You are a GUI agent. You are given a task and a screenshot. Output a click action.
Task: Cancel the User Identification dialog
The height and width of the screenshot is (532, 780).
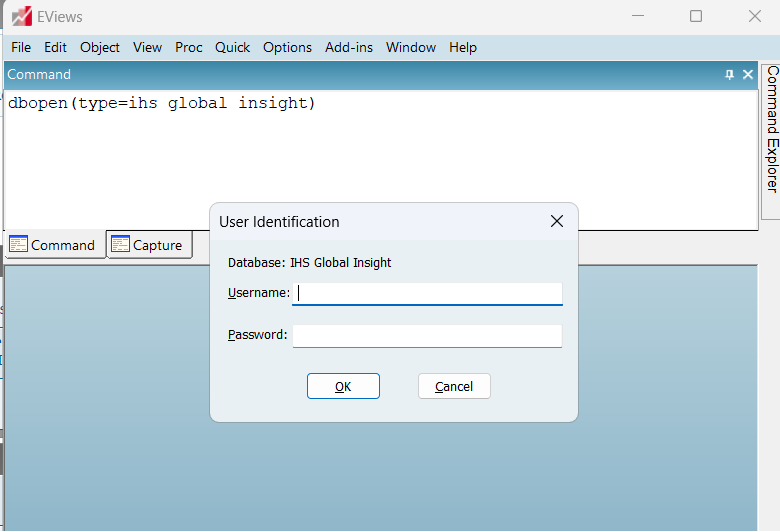click(x=454, y=386)
